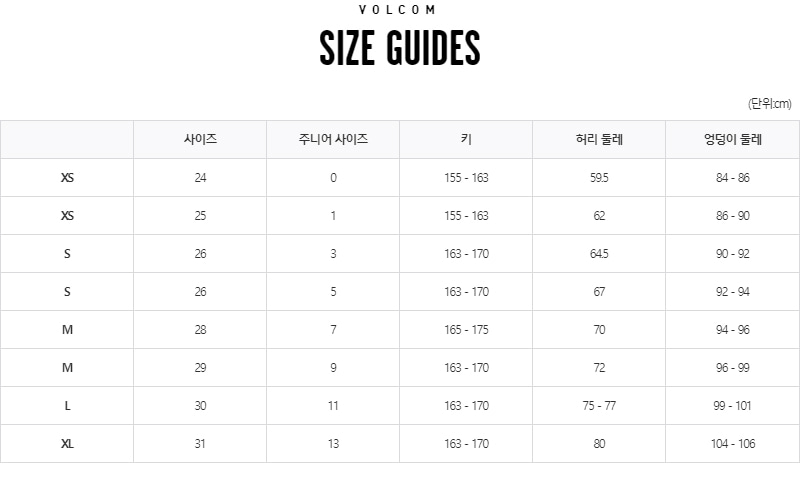Image resolution: width=800 pixels, height=489 pixels.
Task: Select the XL row label
Action: click(x=67, y=444)
